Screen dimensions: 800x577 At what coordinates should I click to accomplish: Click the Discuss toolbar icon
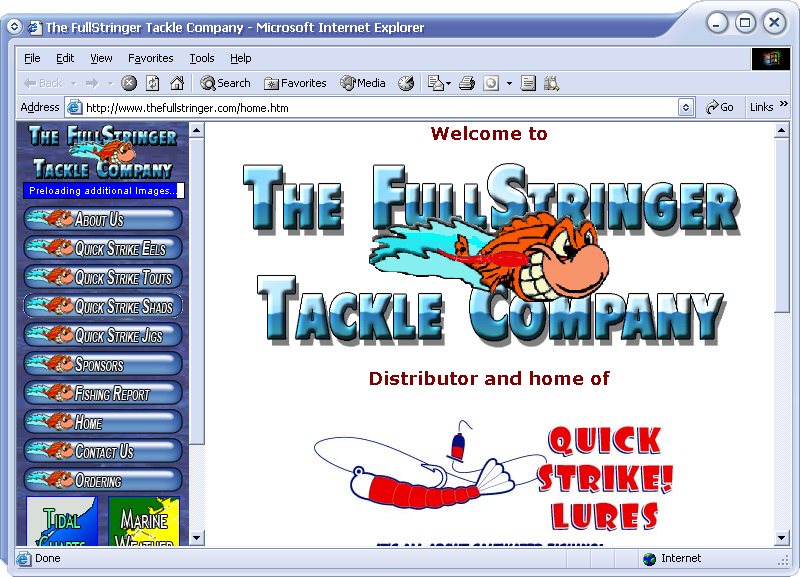528,83
